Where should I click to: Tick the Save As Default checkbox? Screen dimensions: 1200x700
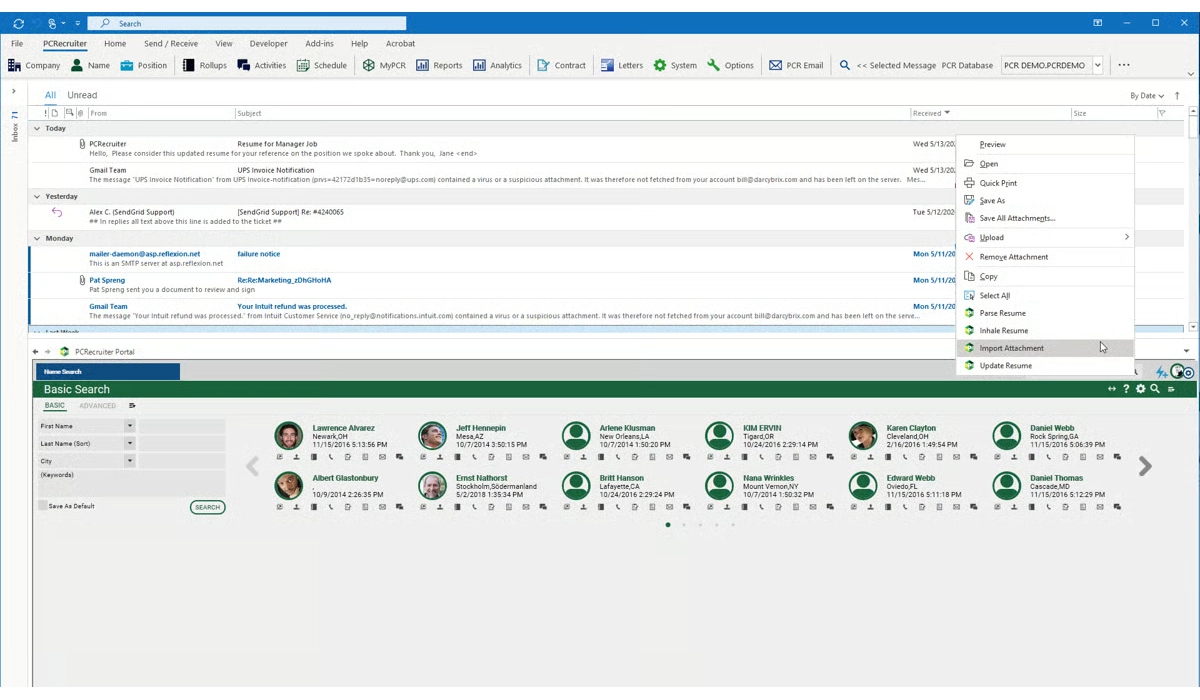(x=43, y=506)
